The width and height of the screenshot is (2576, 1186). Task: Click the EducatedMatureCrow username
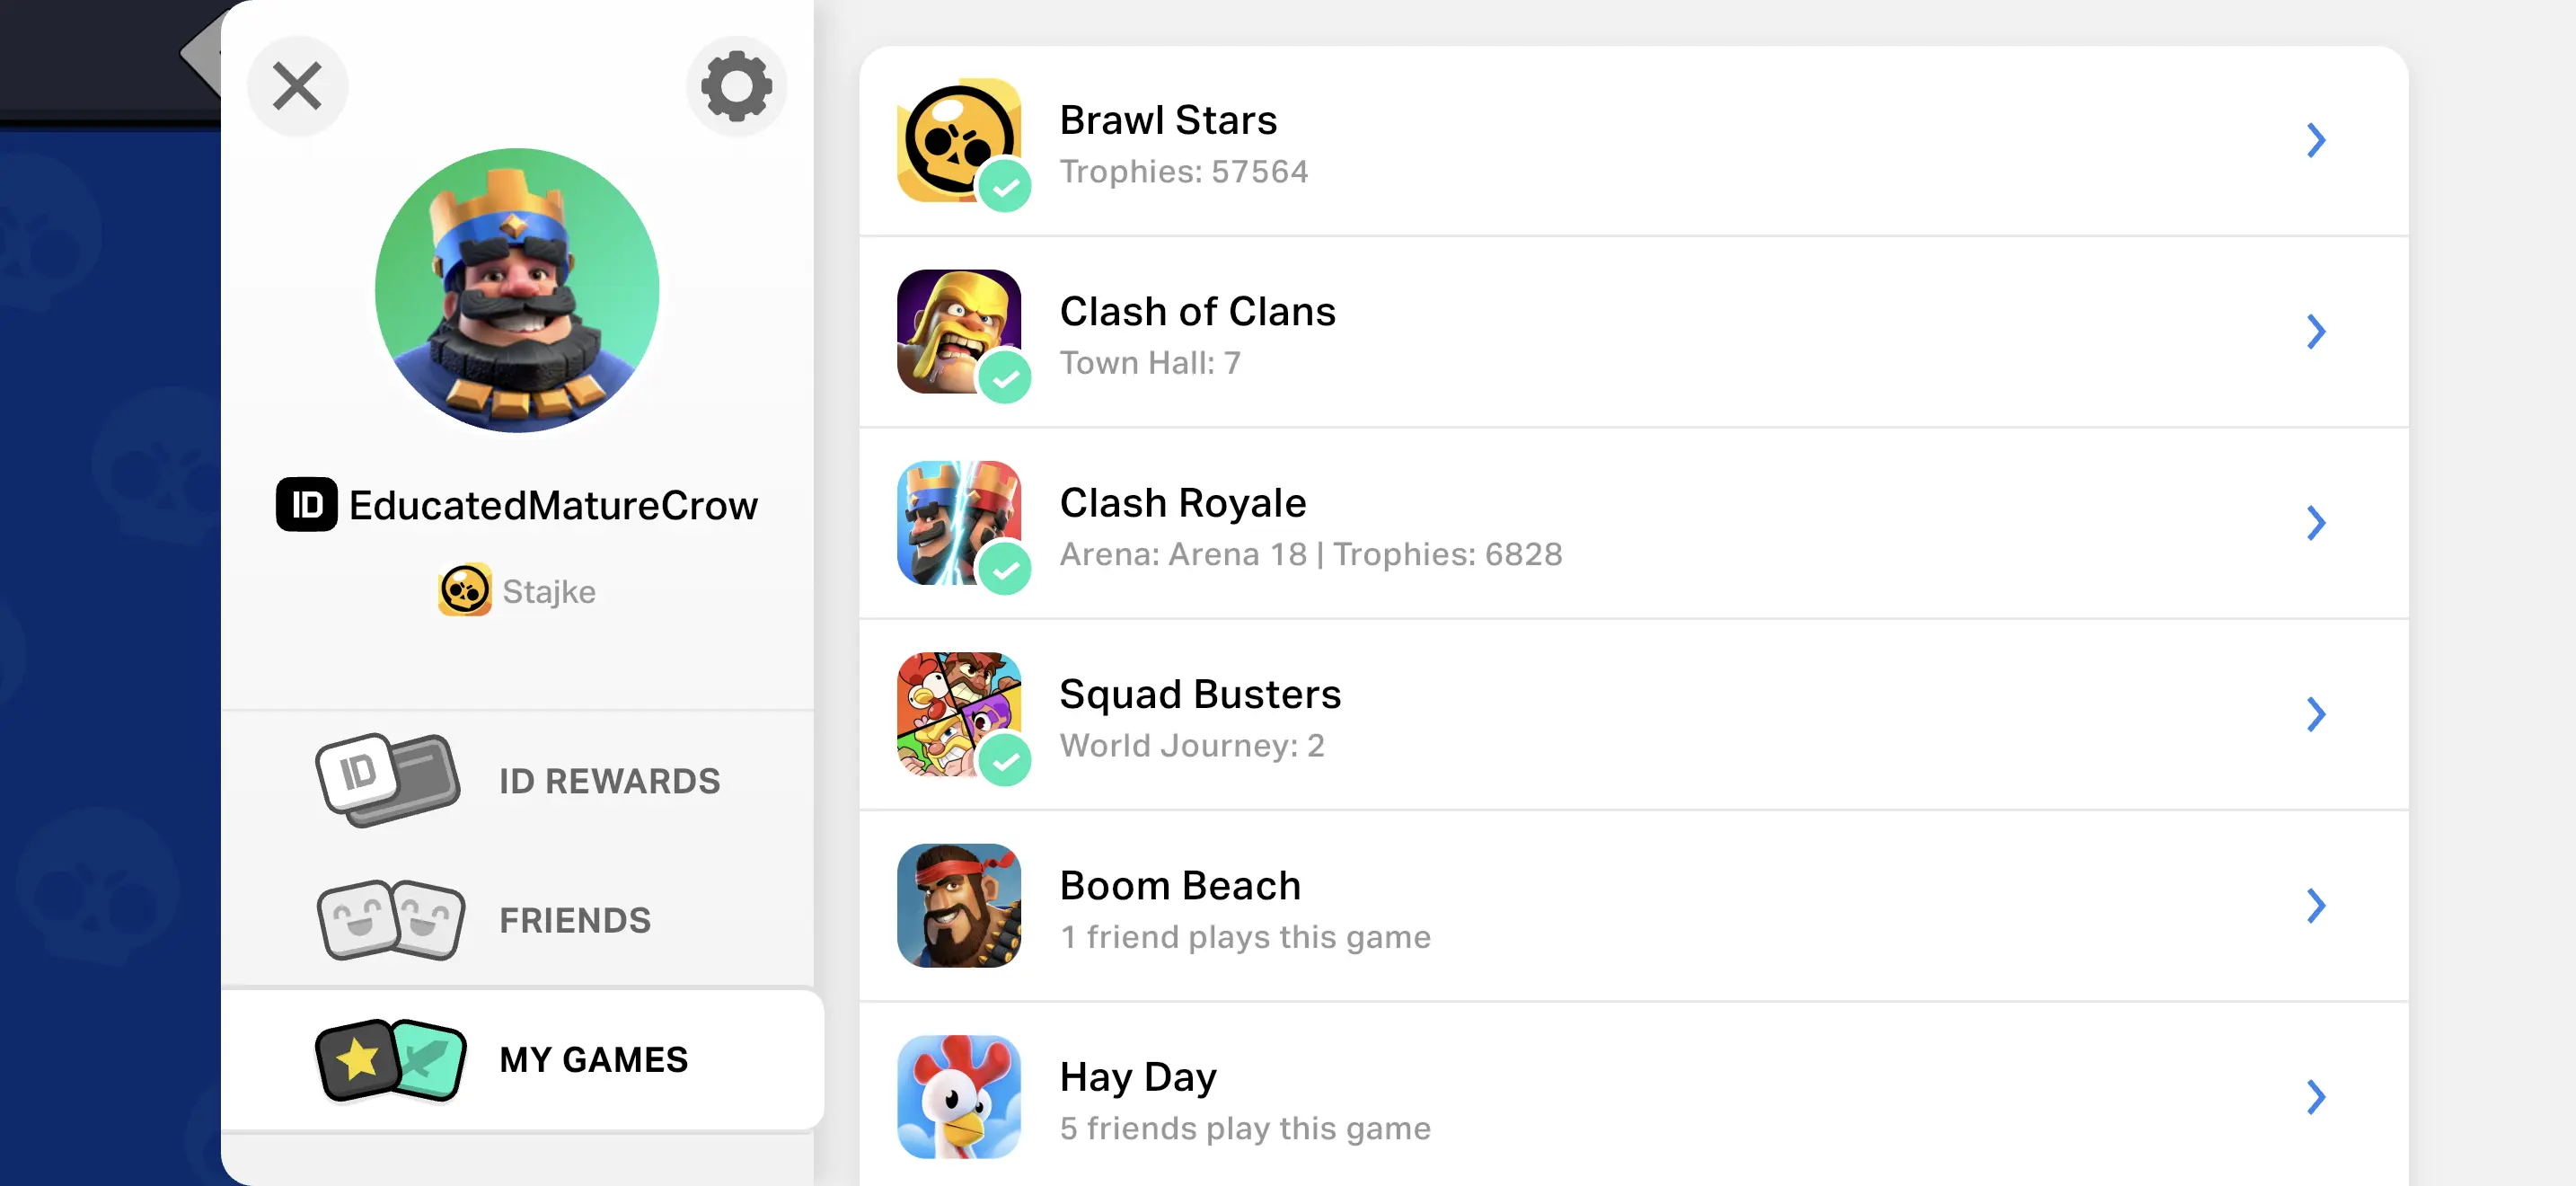(553, 505)
